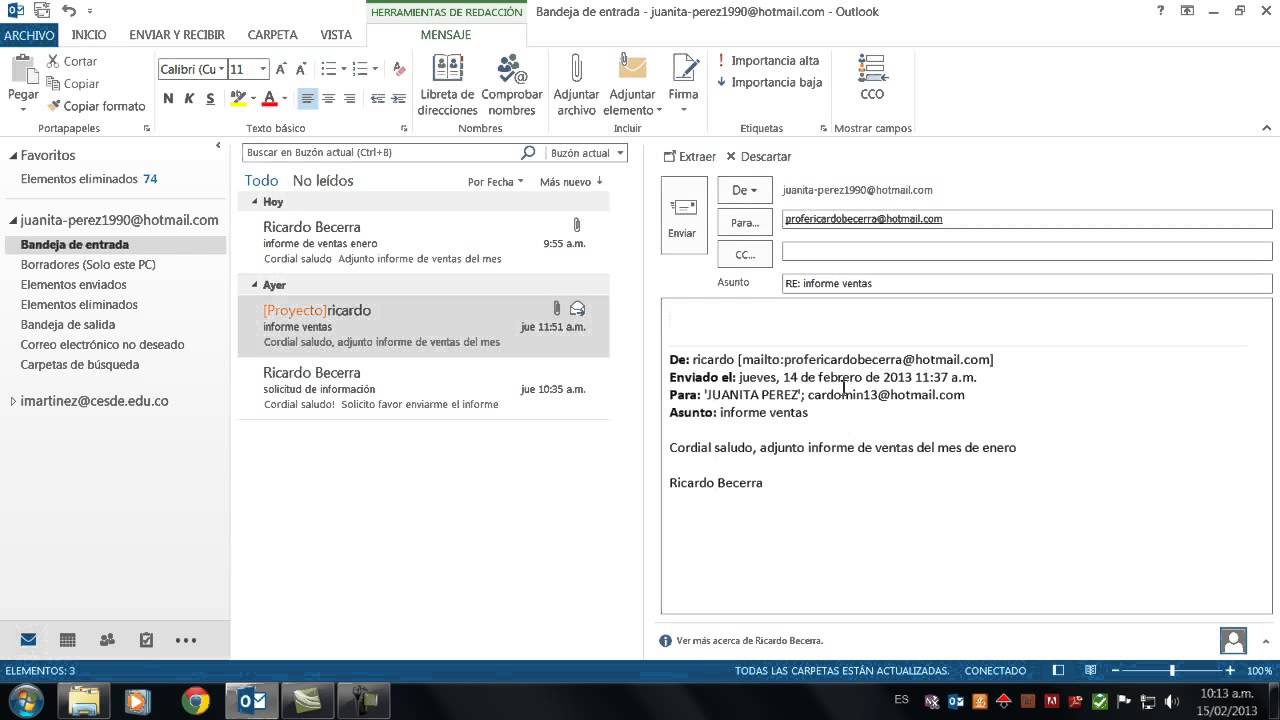
Task: Switch to the INICIO tab
Action: click(89, 35)
